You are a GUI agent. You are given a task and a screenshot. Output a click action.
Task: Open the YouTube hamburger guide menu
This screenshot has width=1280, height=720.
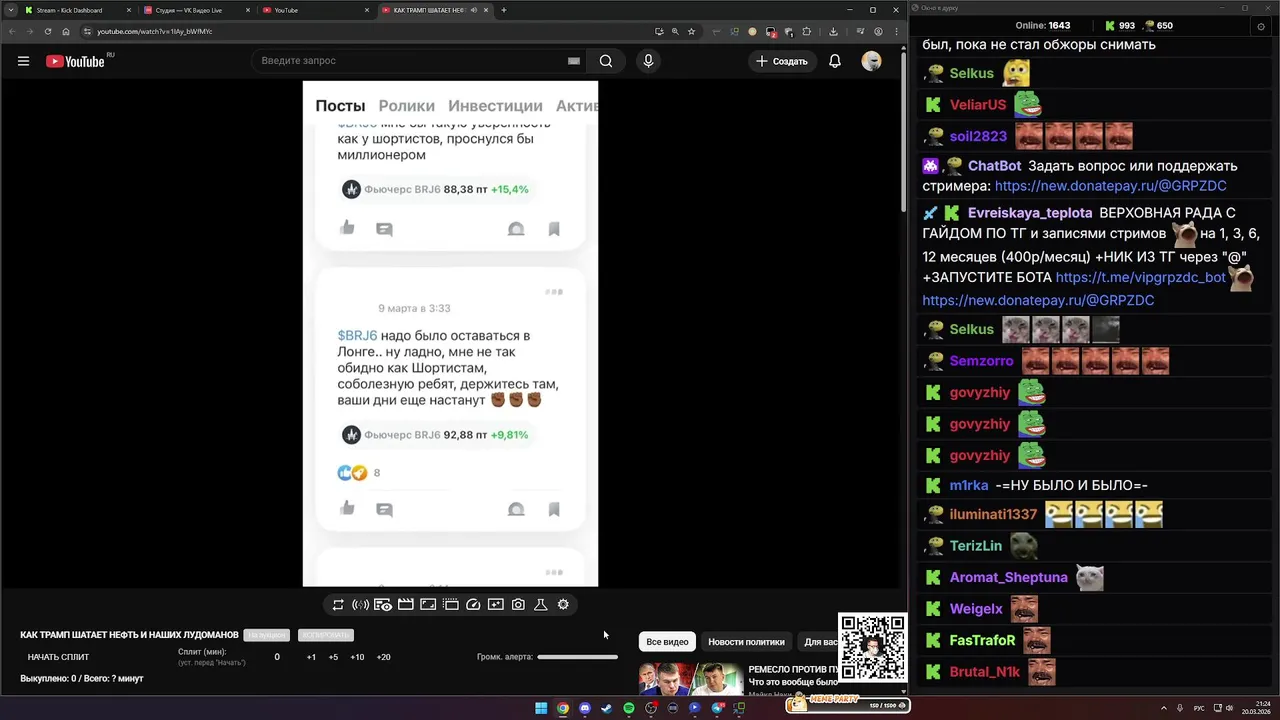coord(23,61)
